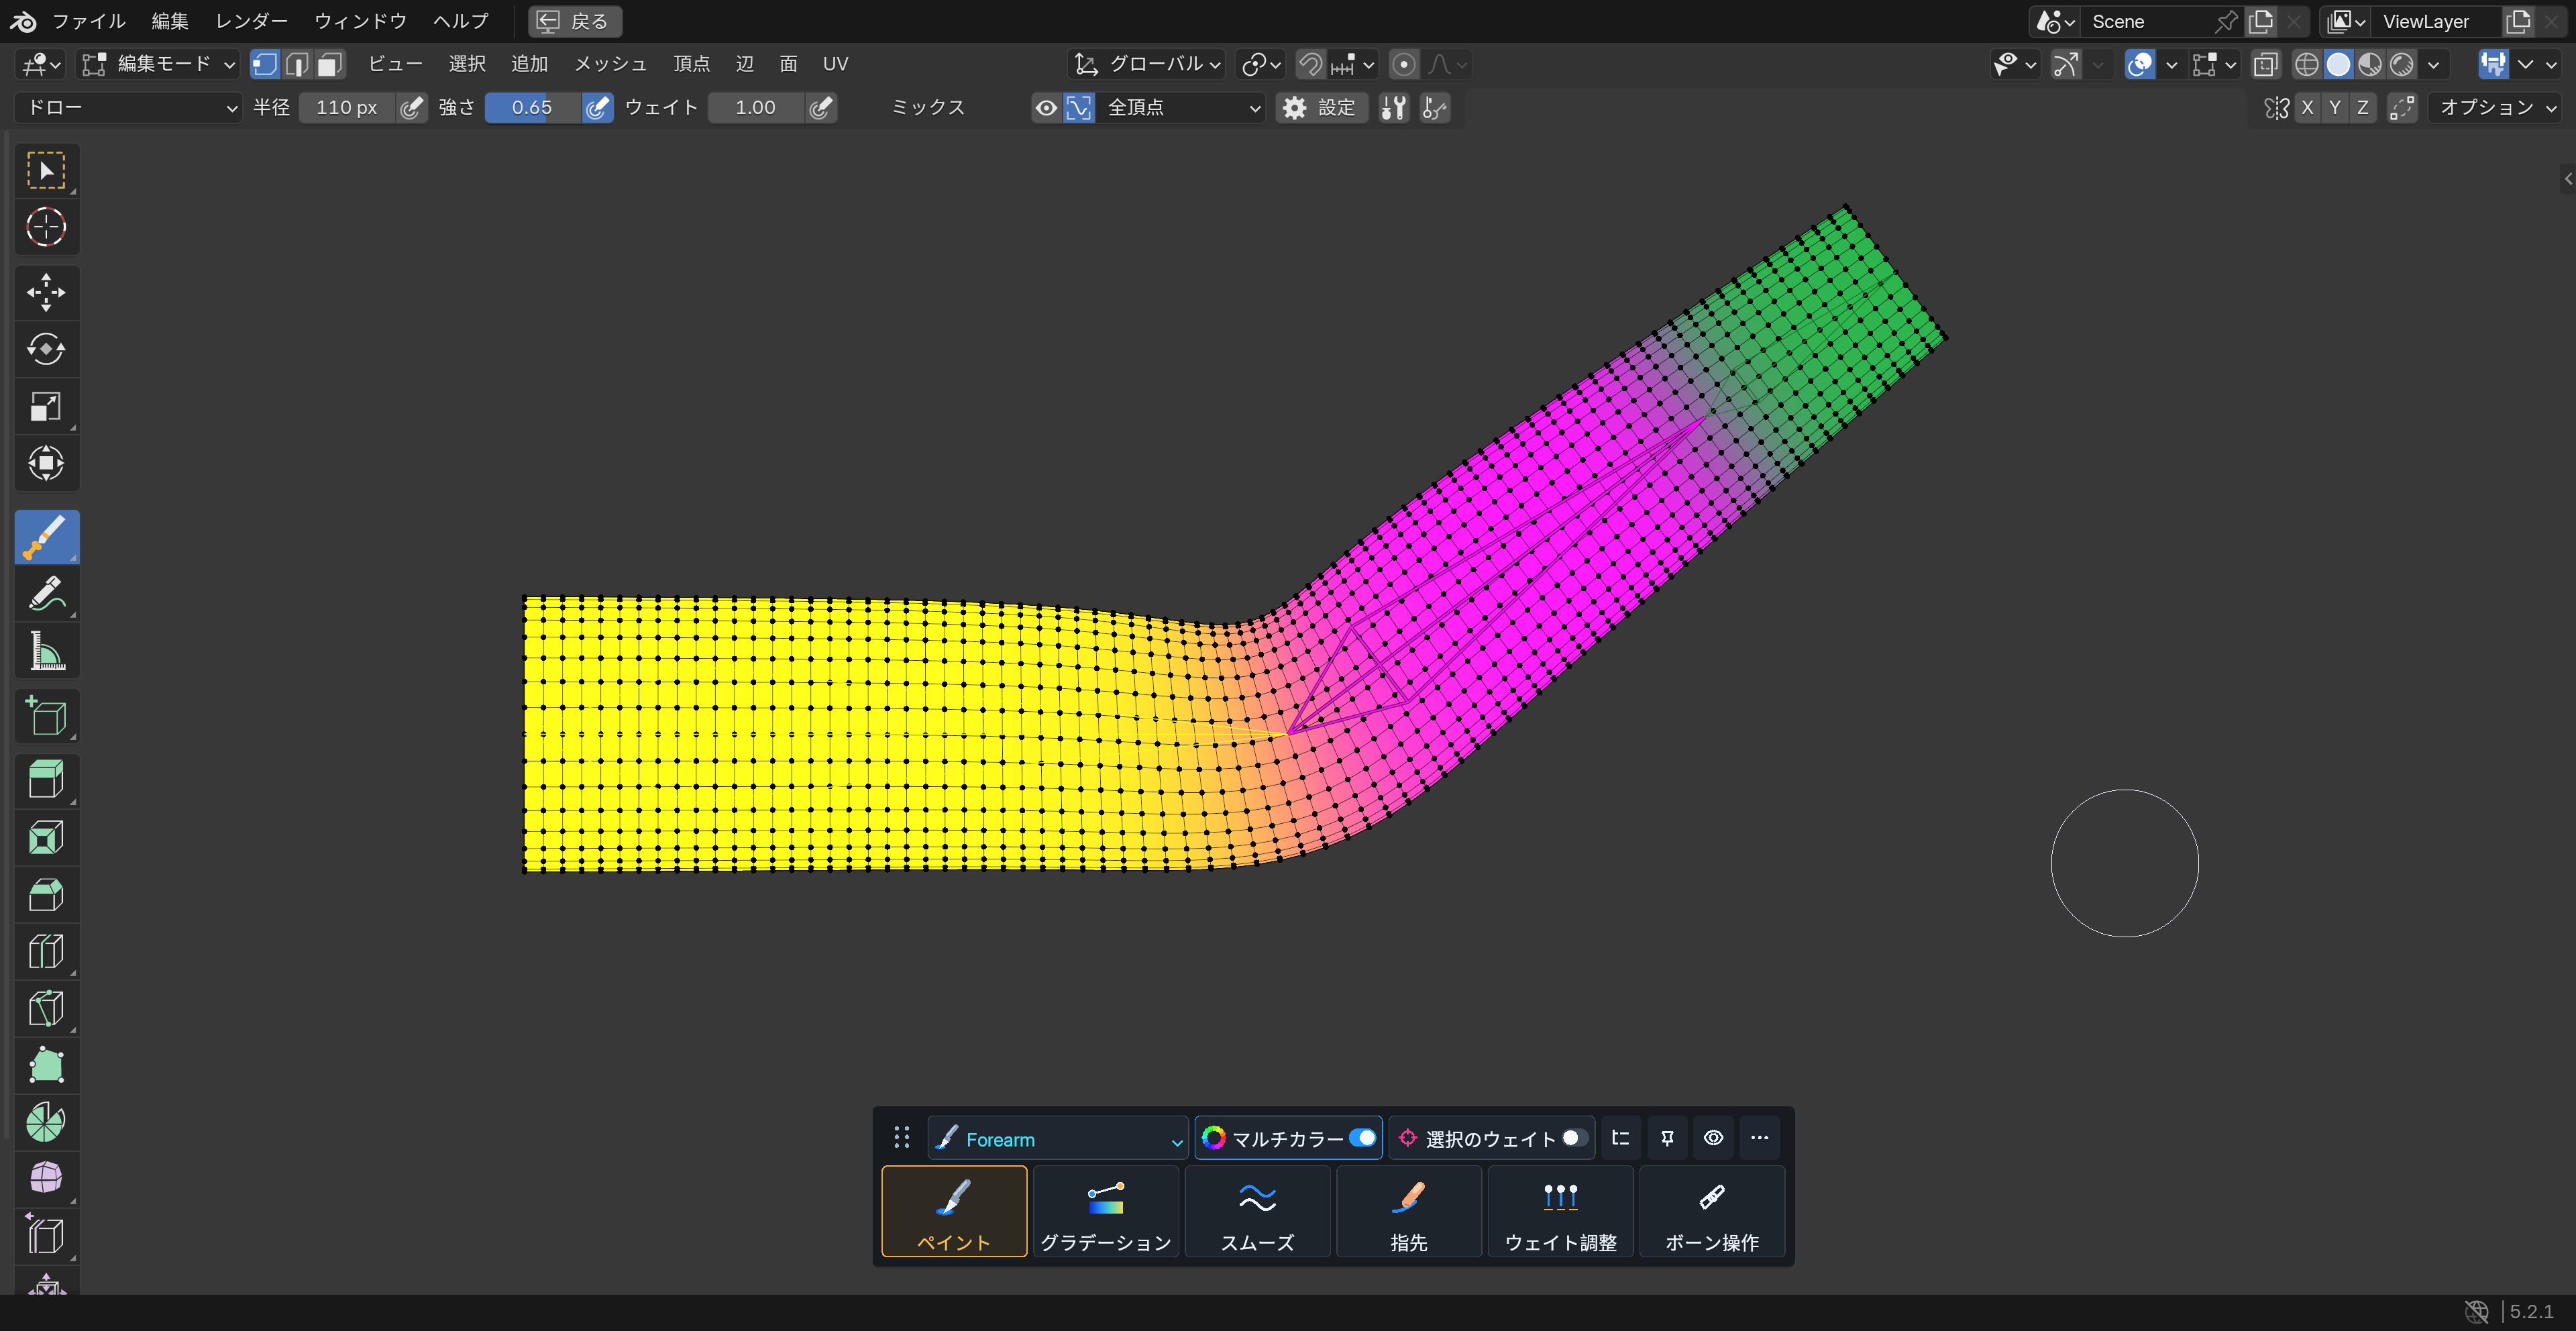Click the 3D Cursor tool
2576x1331 pixels.
coord(46,227)
